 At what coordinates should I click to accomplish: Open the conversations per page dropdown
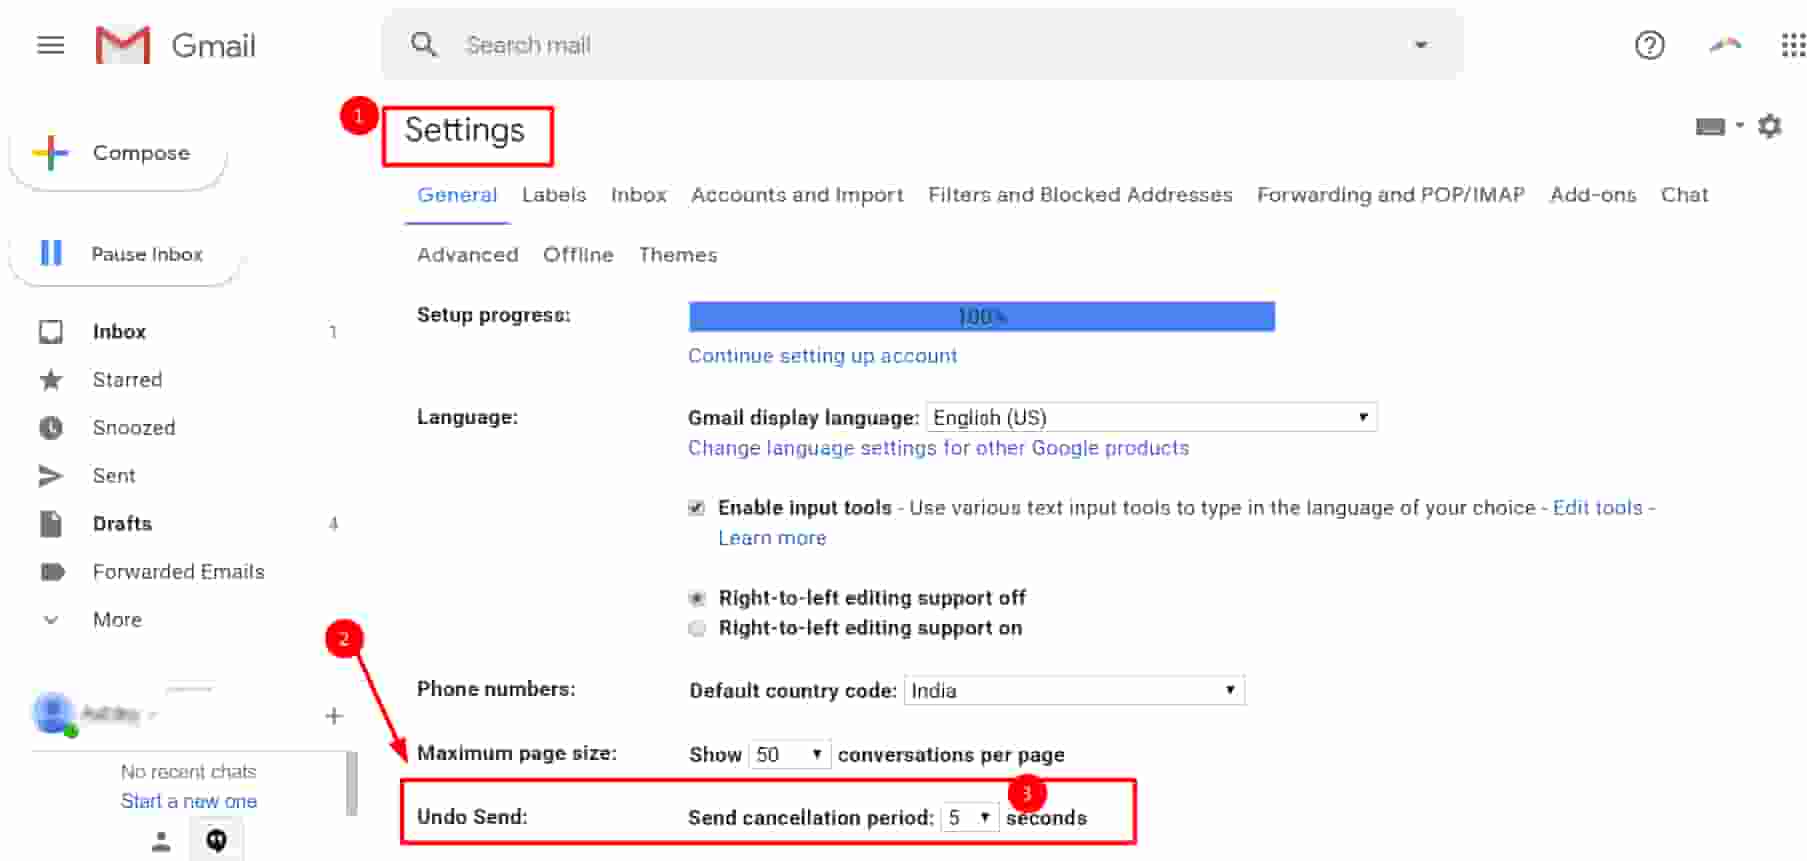(789, 754)
